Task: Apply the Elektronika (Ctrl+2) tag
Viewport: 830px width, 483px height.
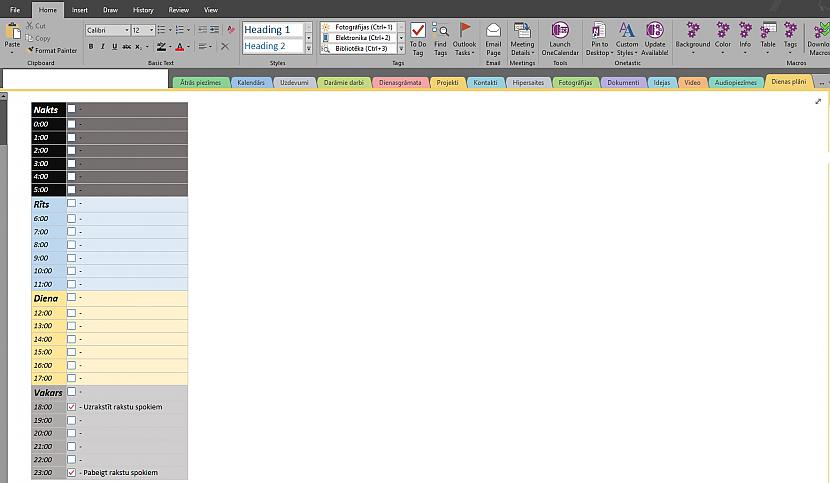Action: point(359,38)
